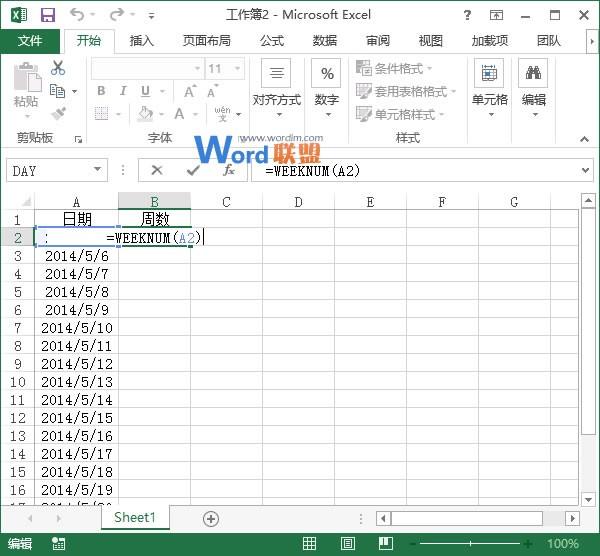Click the zoom in plus button
Image resolution: width=600 pixels, height=556 pixels.
coord(528,544)
